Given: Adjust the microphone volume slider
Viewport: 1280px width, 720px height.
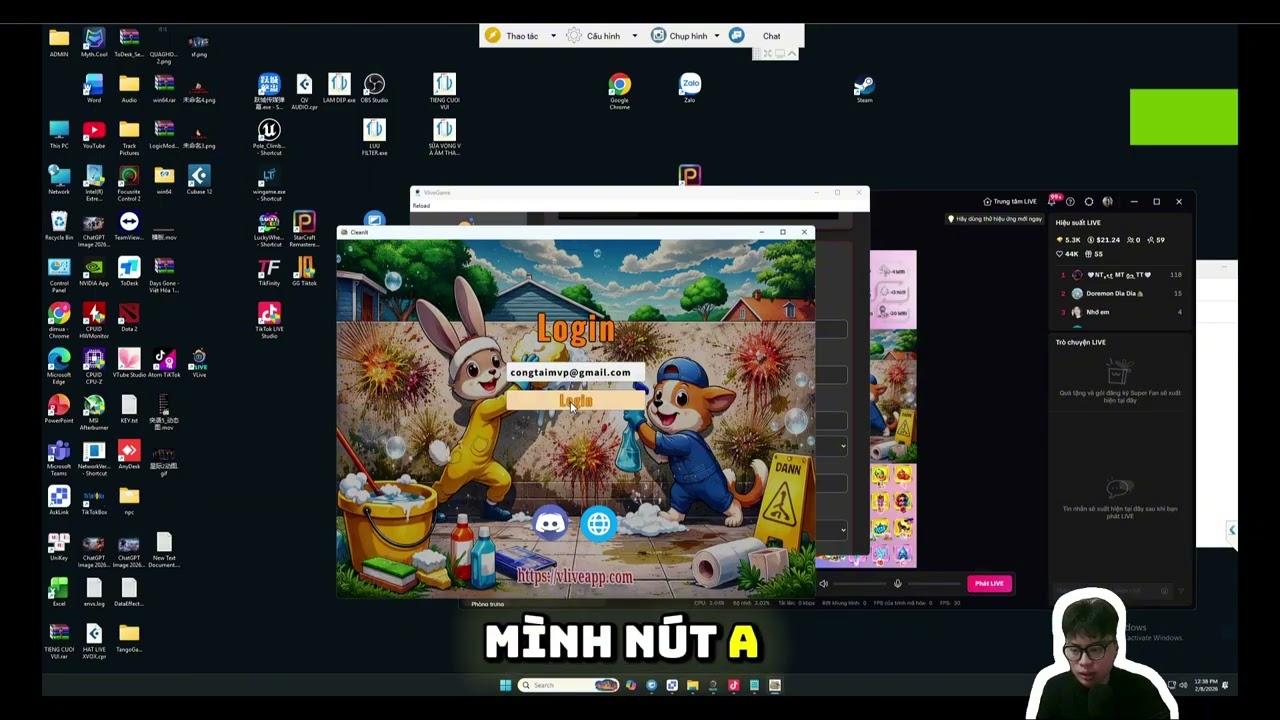Looking at the screenshot, I should coord(932,584).
